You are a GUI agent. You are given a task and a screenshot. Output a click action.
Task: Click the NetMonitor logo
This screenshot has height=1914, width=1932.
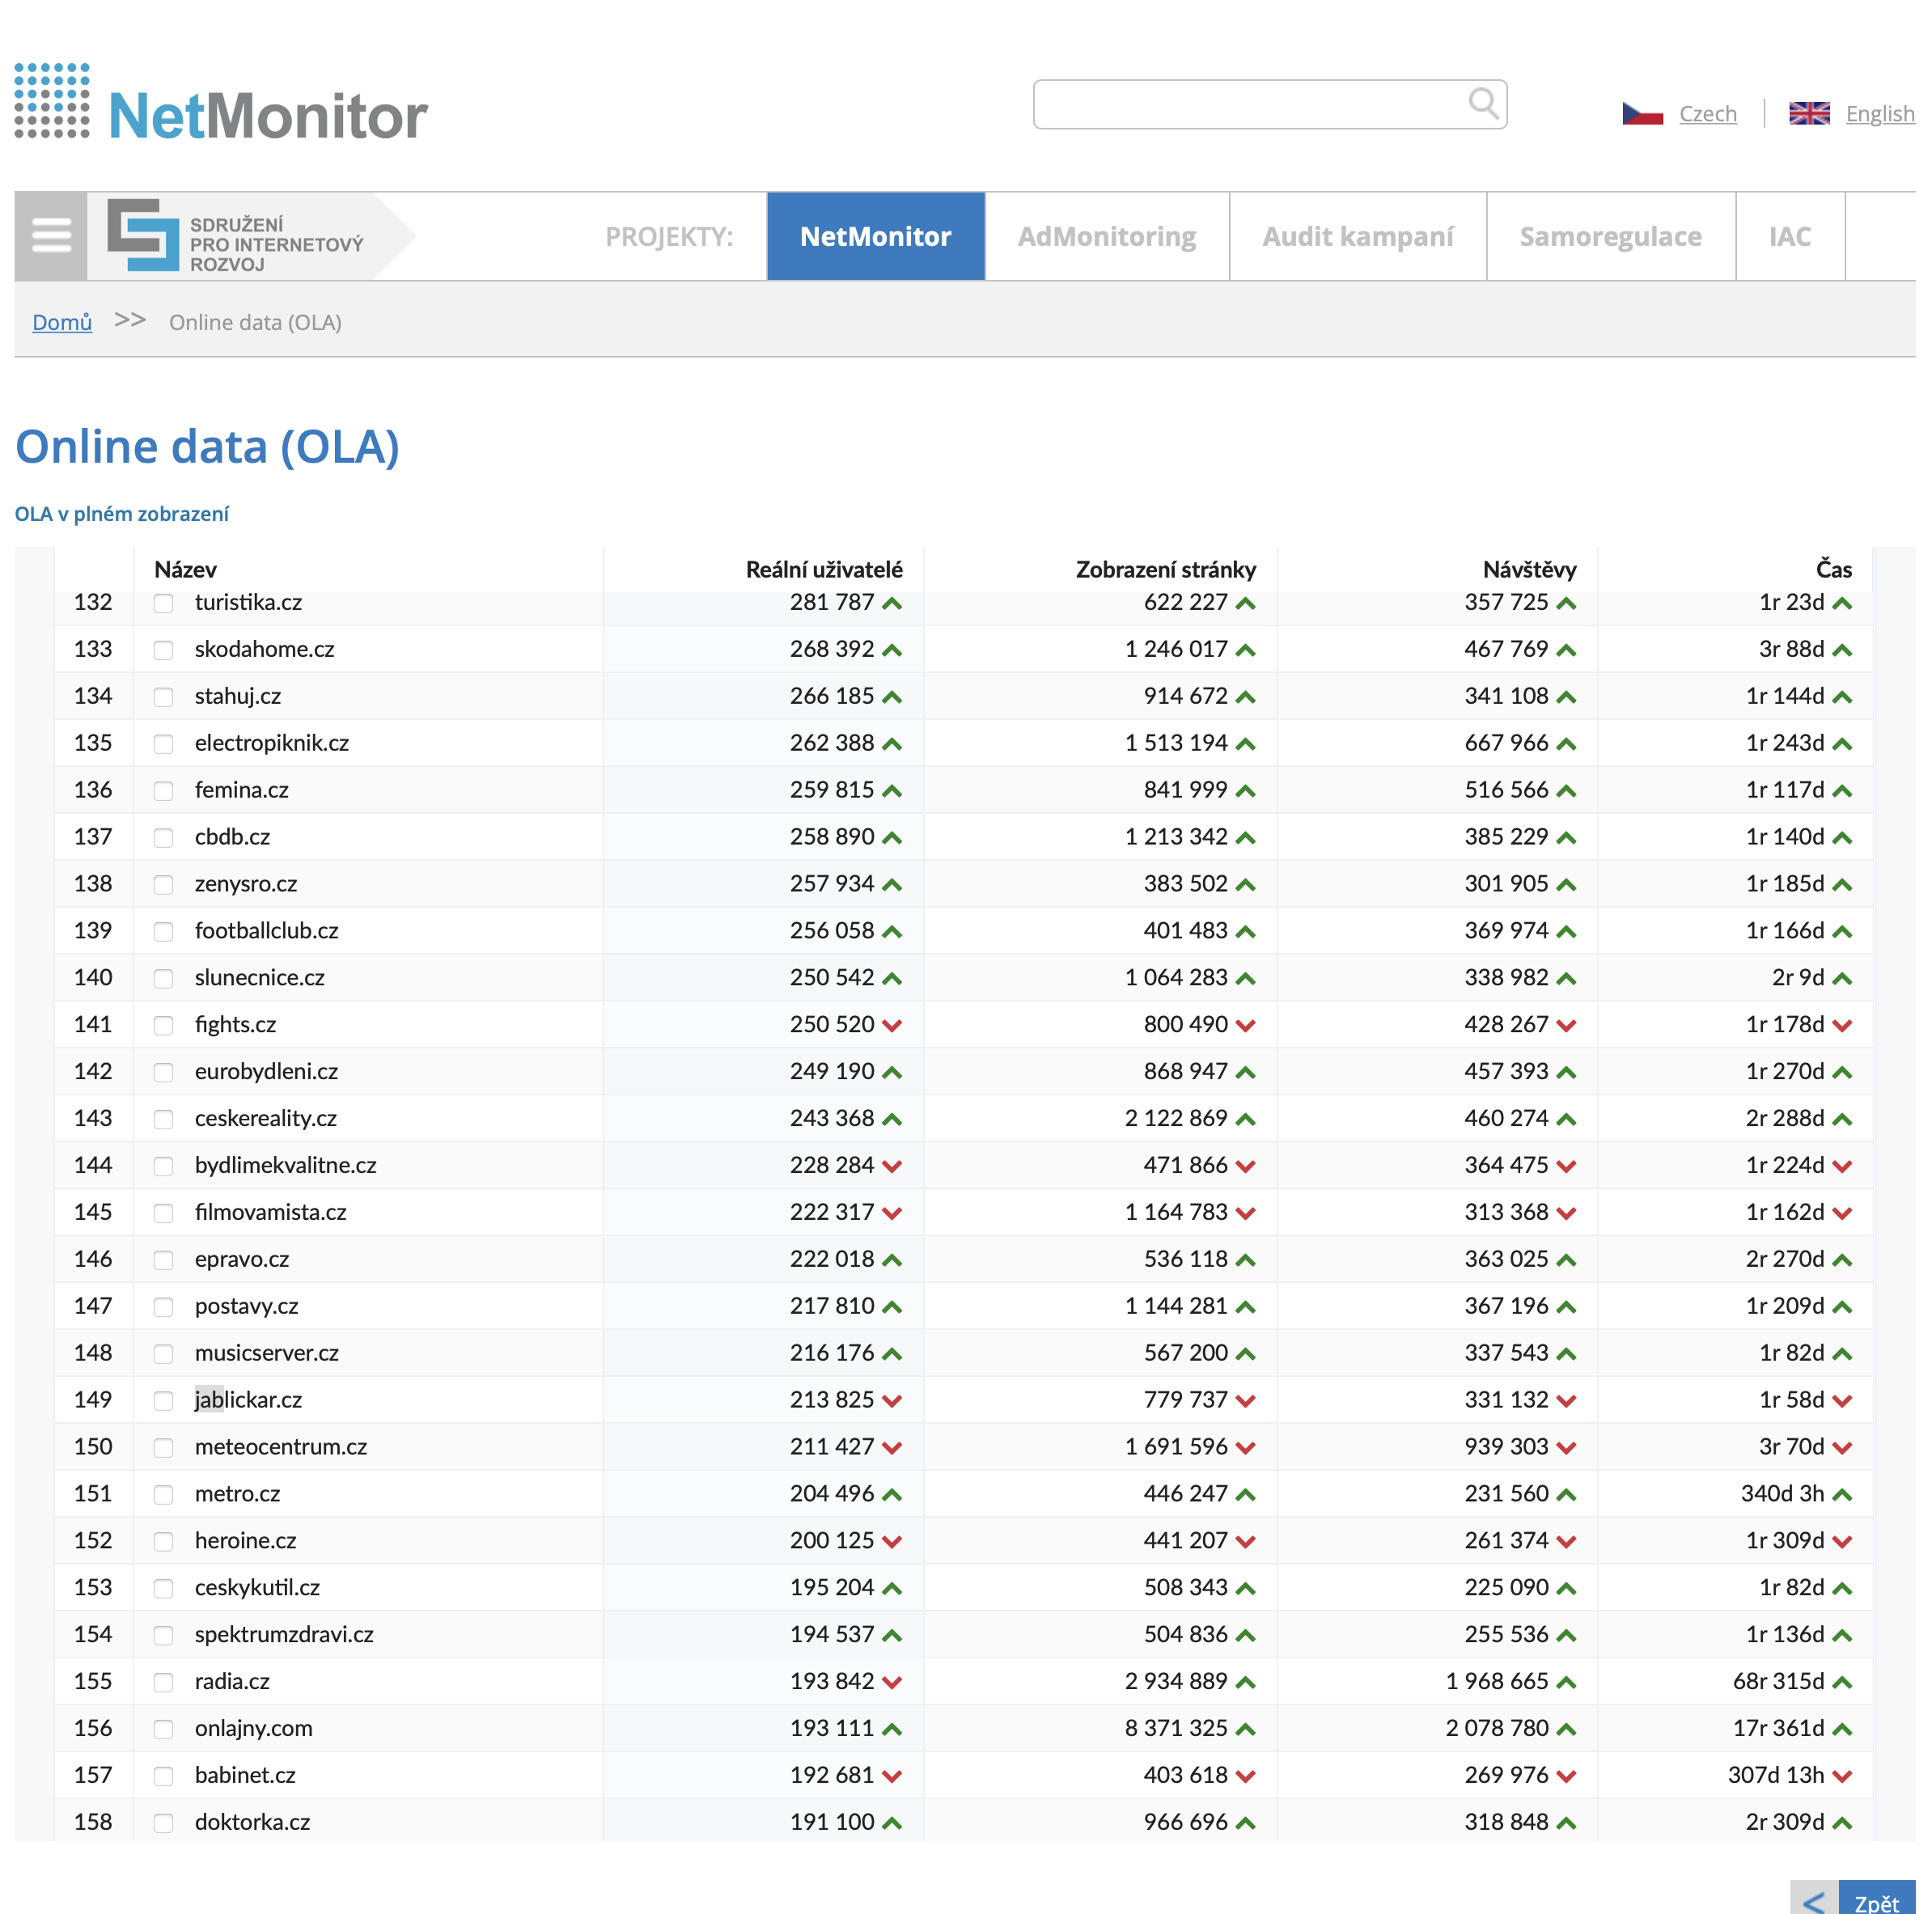(220, 105)
